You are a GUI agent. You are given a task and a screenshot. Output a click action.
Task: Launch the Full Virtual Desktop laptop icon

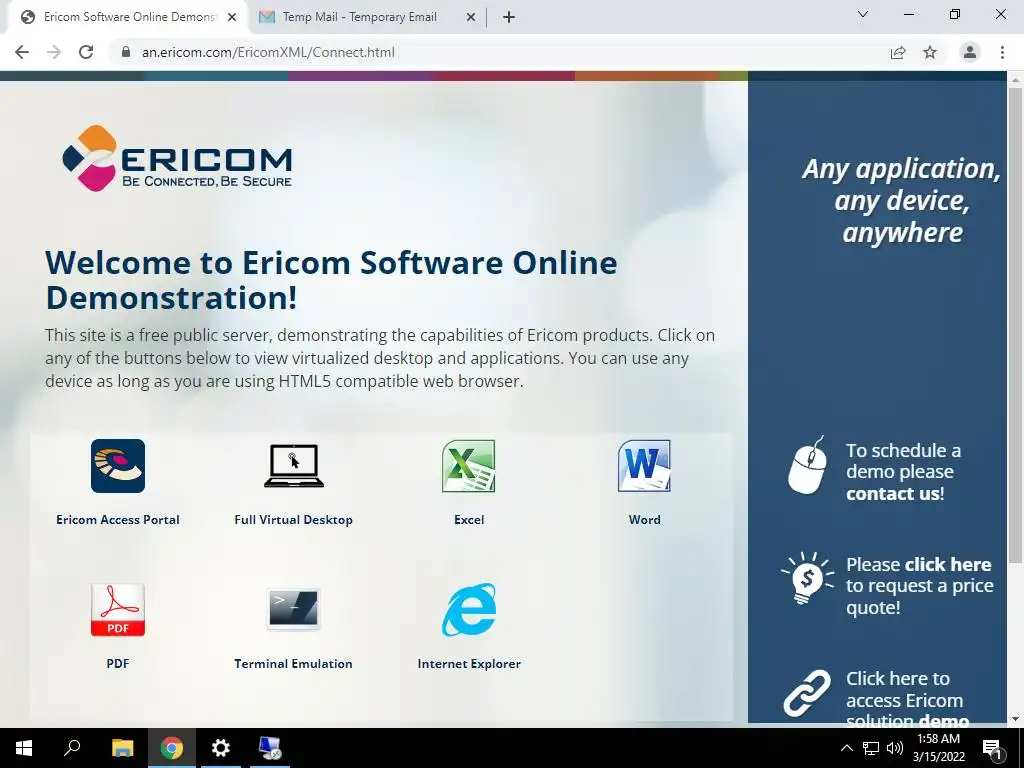click(x=294, y=466)
